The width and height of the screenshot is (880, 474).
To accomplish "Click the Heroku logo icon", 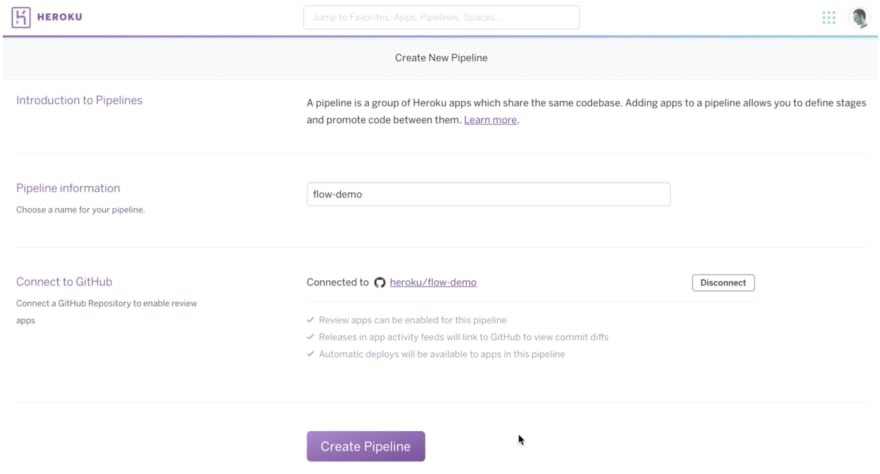I will click(21, 17).
